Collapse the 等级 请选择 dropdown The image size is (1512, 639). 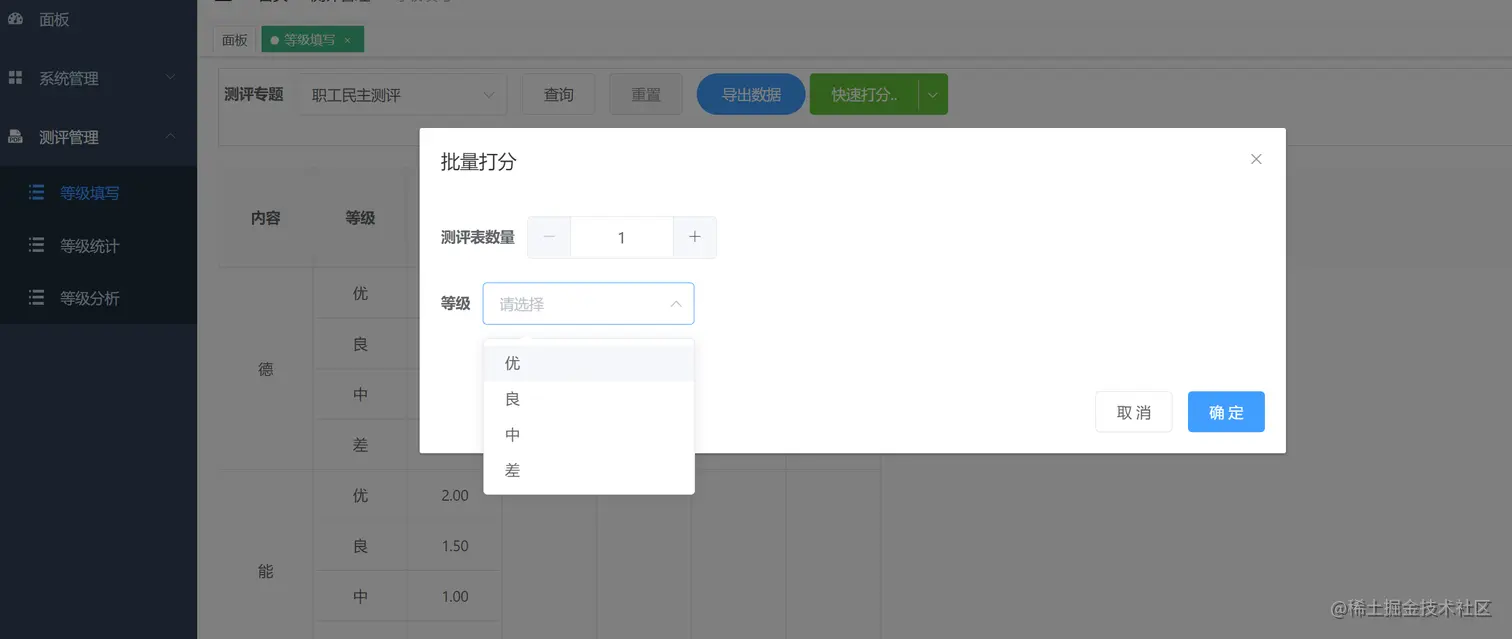point(588,303)
